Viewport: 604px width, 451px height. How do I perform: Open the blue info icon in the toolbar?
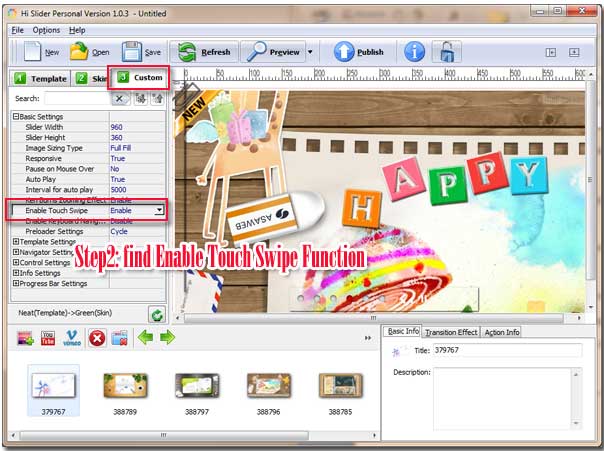click(414, 52)
